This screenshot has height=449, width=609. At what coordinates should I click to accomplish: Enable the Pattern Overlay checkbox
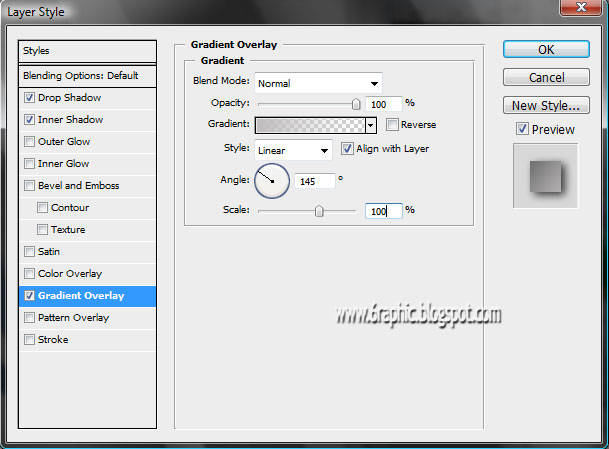[x=30, y=318]
